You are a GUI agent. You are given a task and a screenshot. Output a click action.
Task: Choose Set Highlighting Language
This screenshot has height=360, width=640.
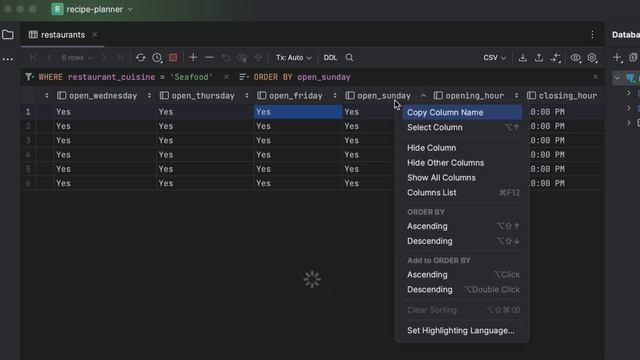[x=462, y=331]
